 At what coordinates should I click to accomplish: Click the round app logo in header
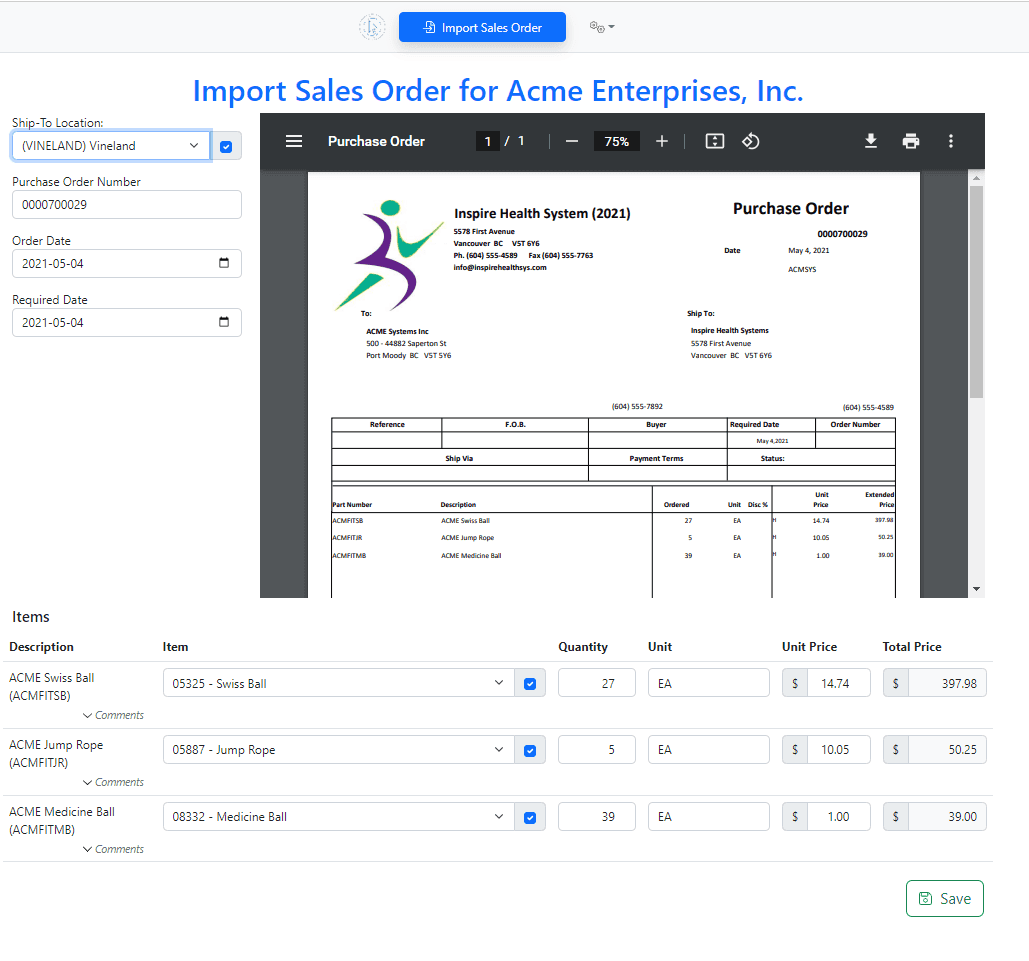372,27
